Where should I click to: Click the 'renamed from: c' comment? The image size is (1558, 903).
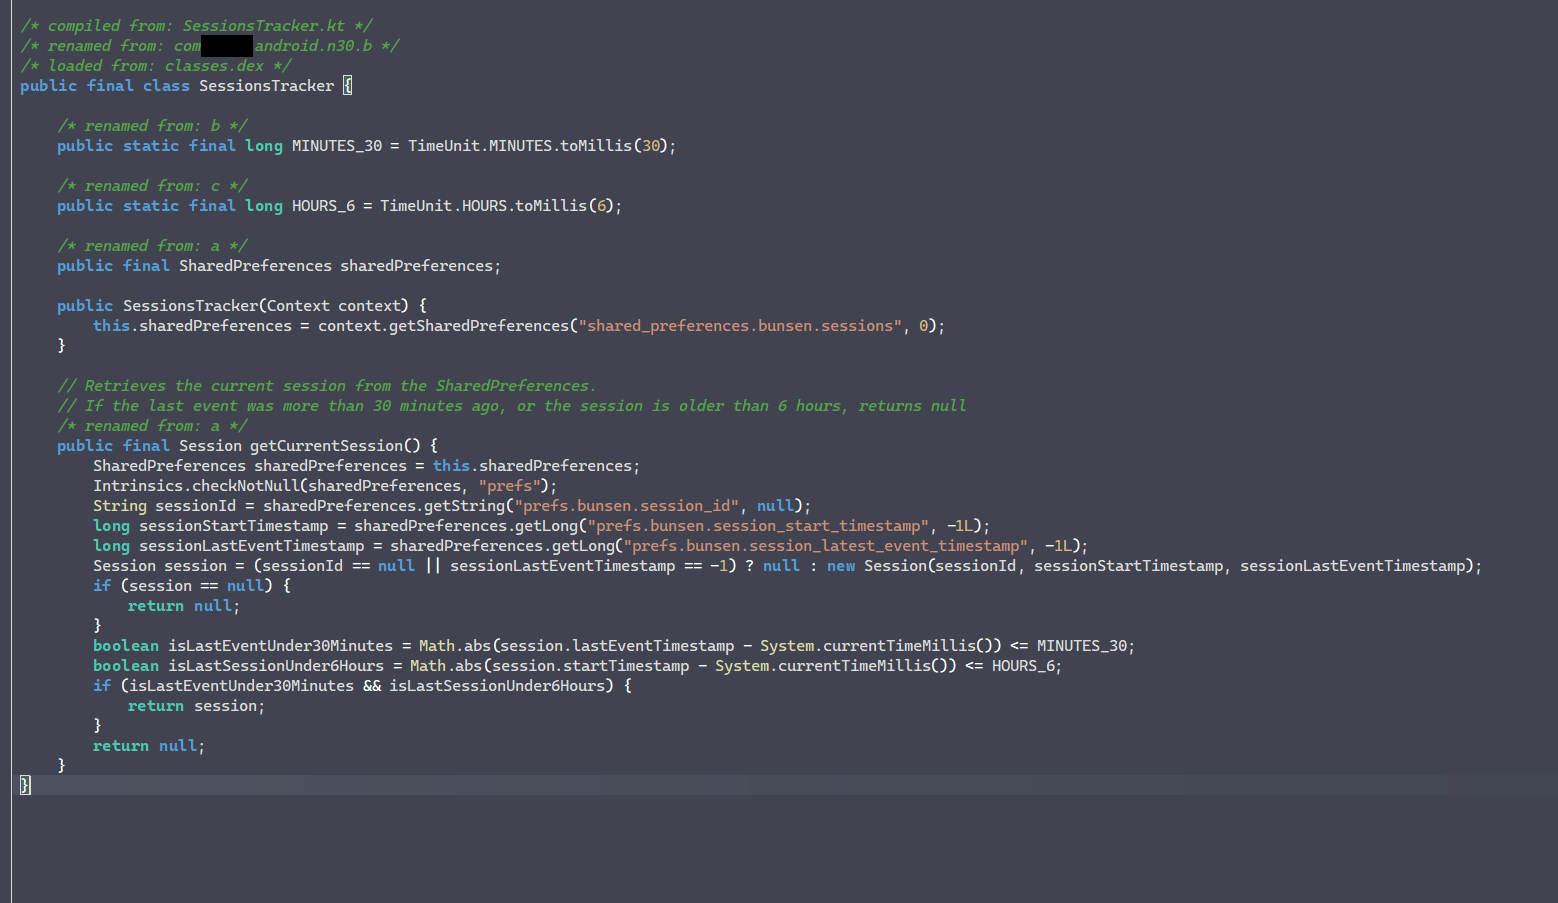(152, 186)
